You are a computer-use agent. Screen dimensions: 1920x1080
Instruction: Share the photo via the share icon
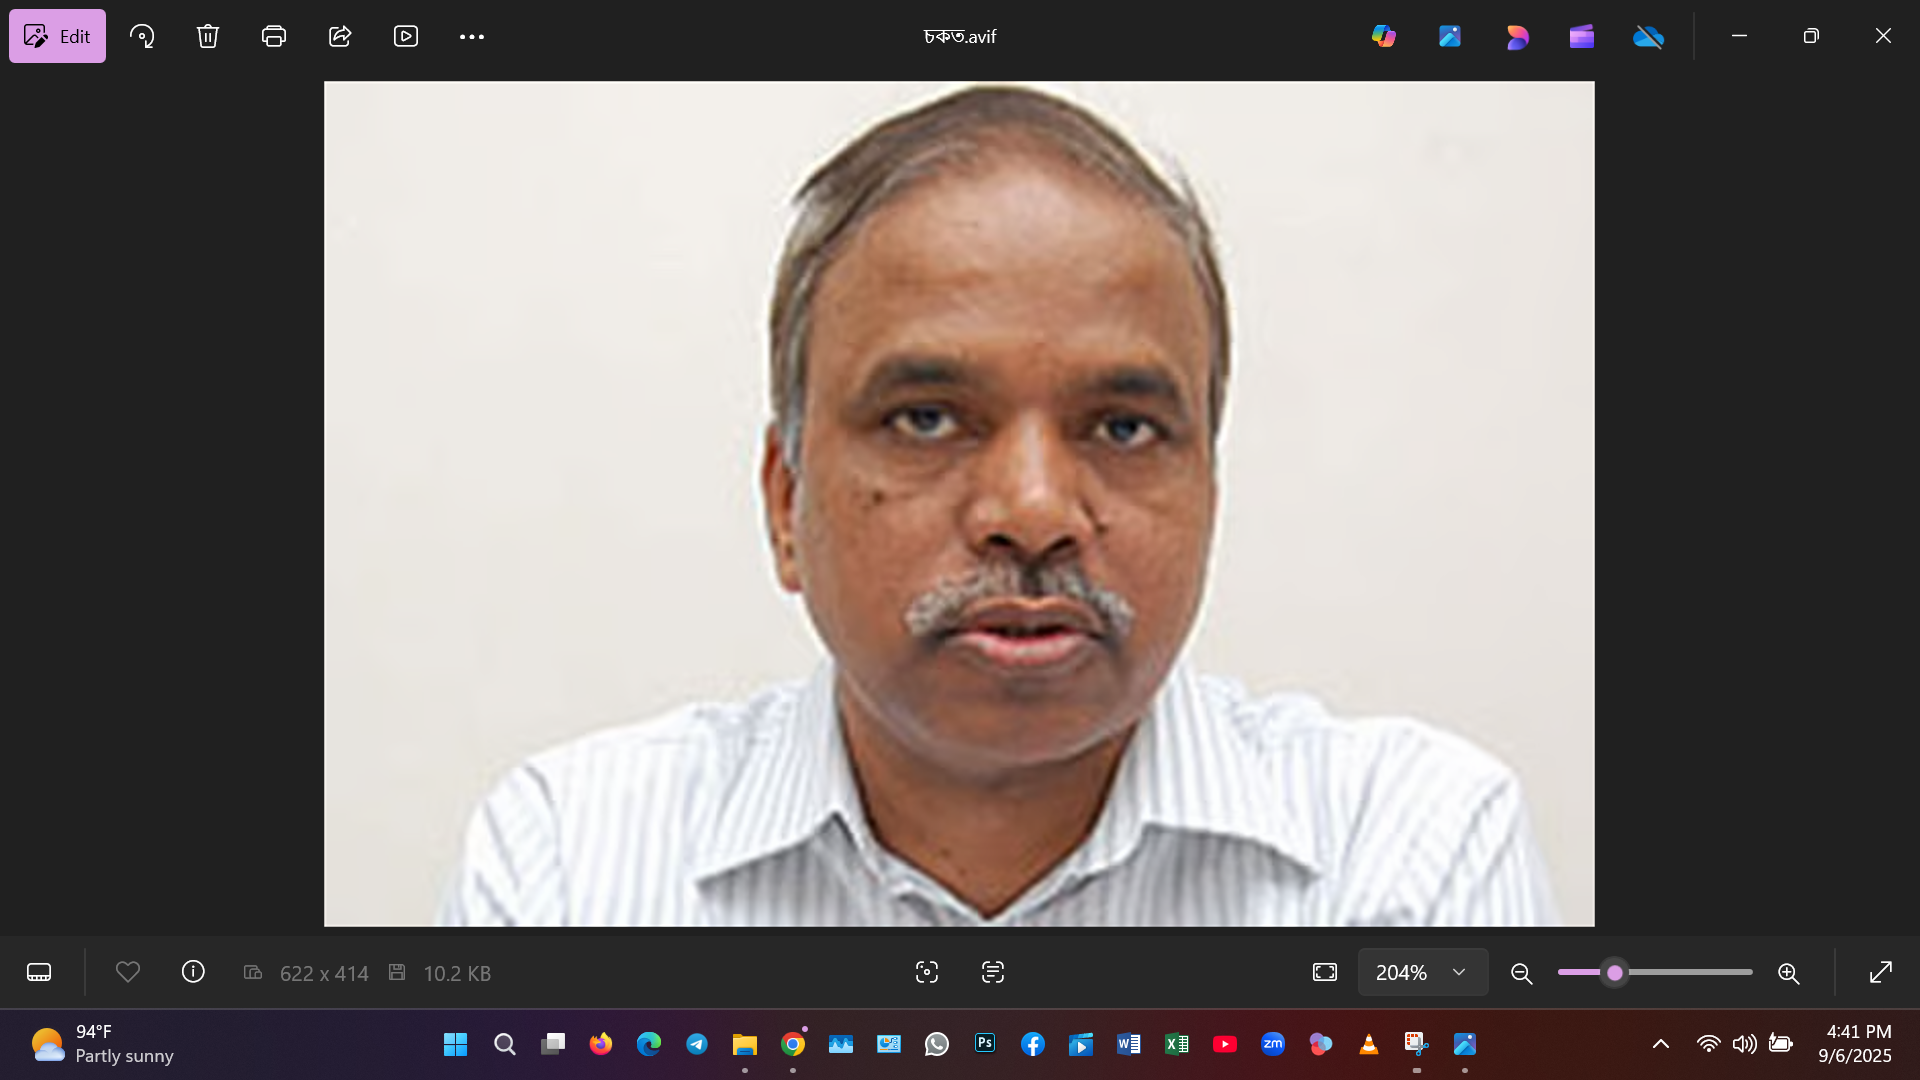pos(340,36)
